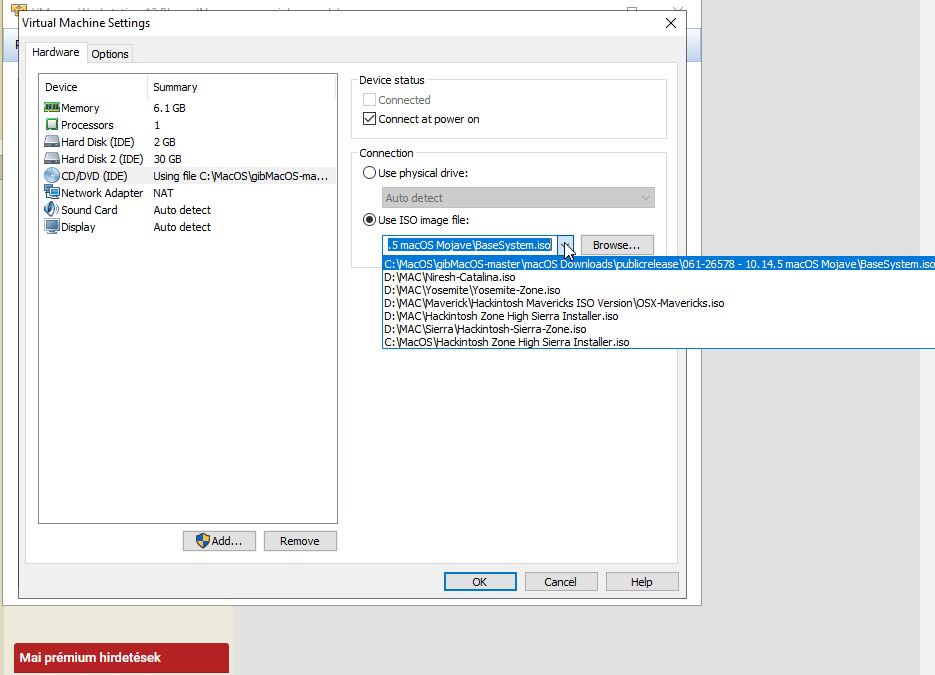Screen dimensions: 935x675
Task: Click the Cancel button
Action: tap(561, 582)
